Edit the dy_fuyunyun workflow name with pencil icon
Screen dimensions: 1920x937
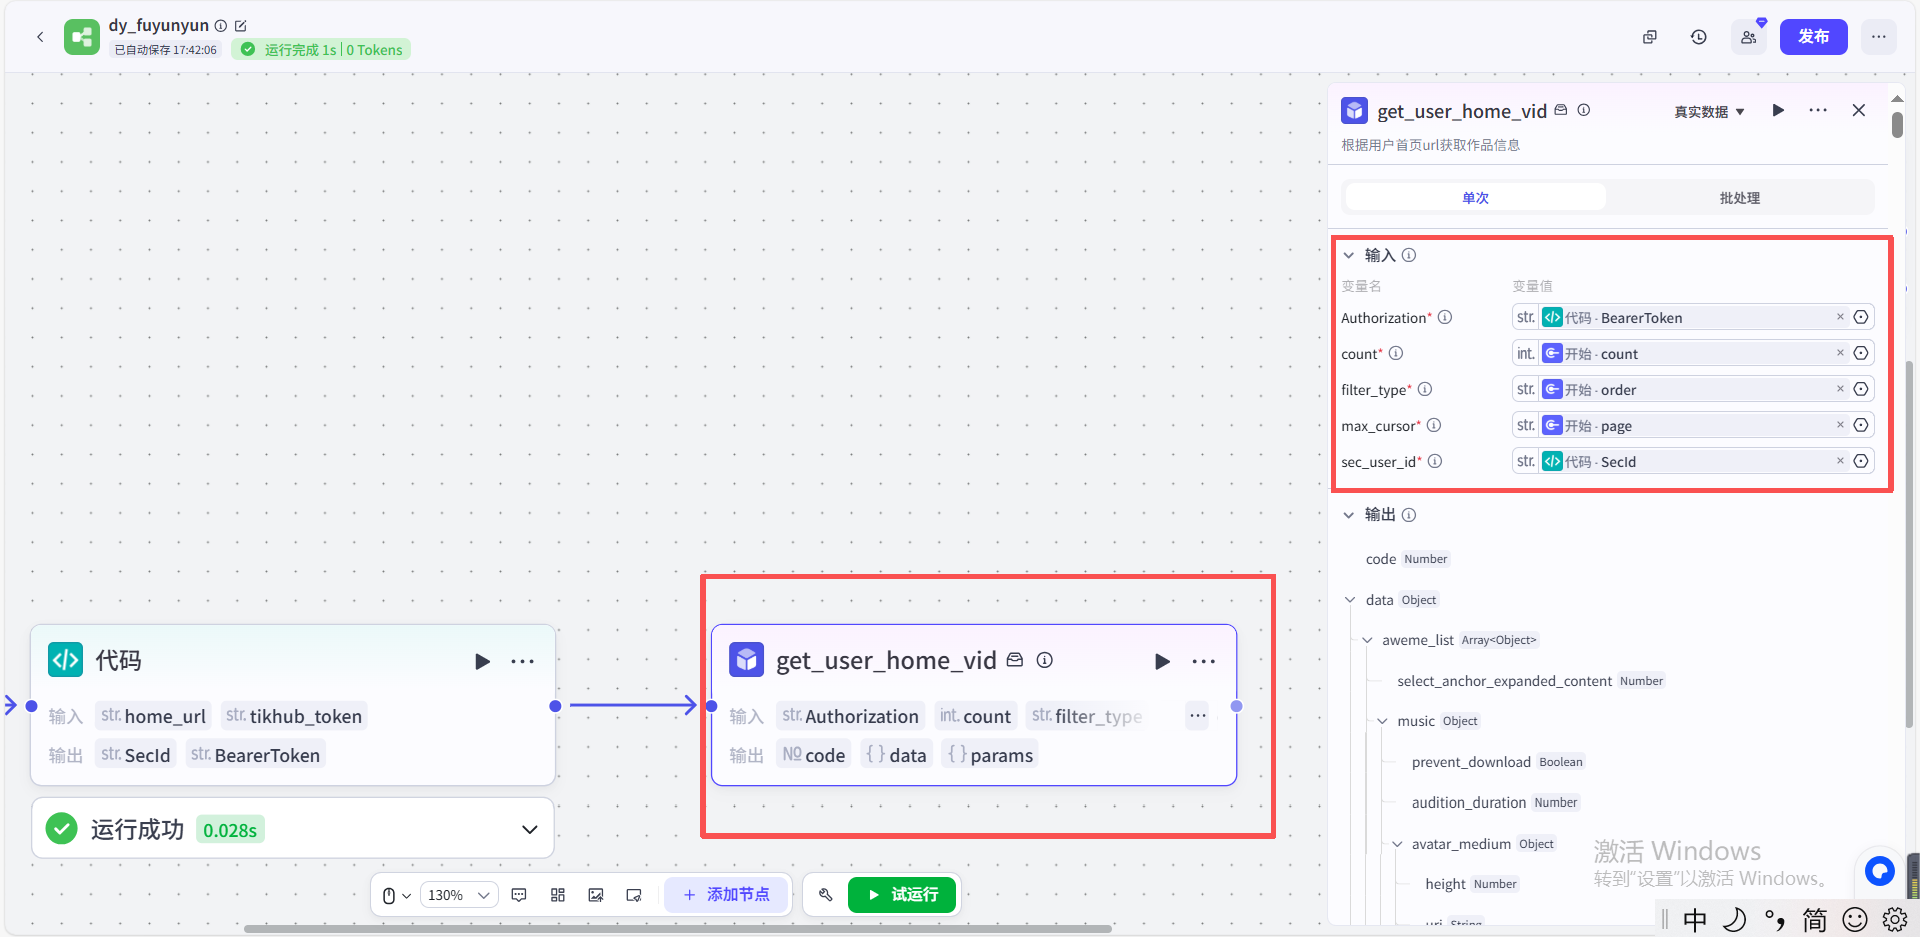point(241,26)
